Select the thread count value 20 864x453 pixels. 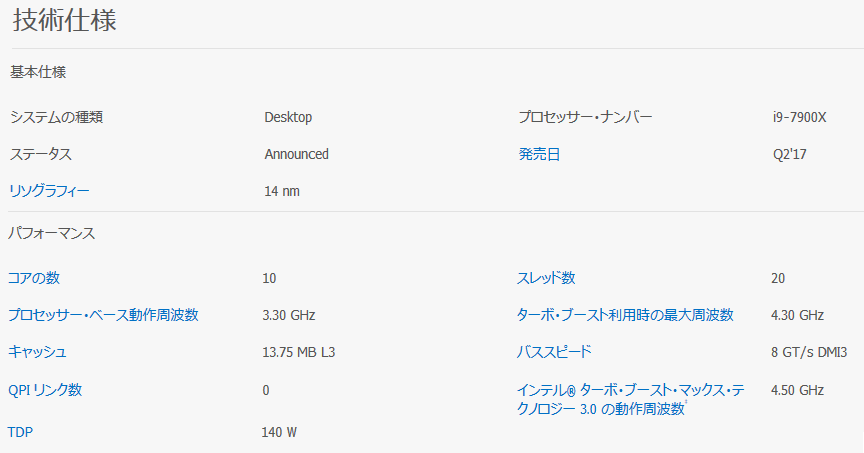click(x=778, y=278)
